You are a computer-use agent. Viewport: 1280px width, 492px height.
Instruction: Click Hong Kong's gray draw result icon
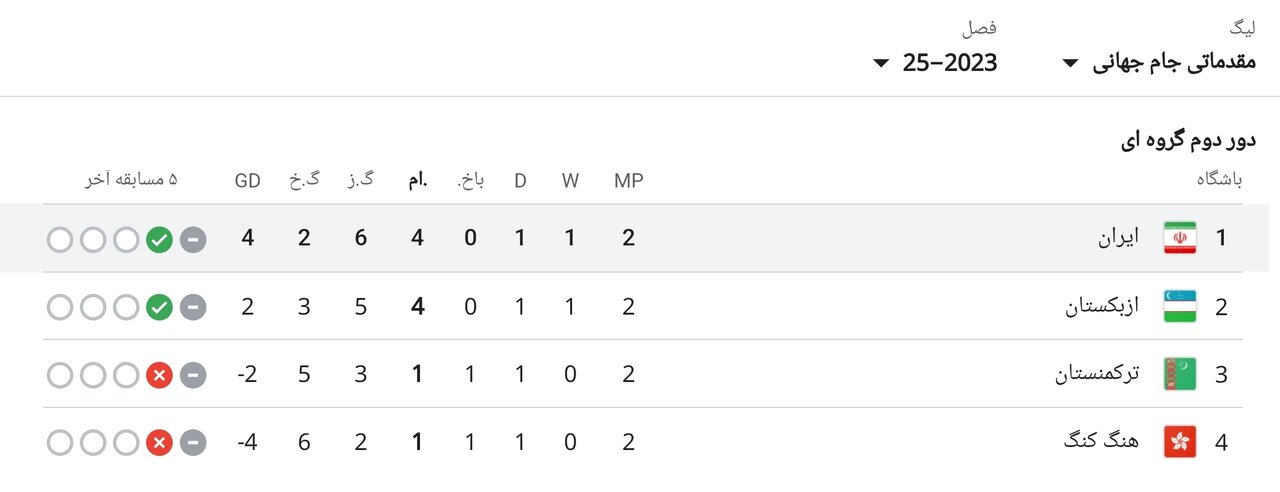click(x=193, y=442)
